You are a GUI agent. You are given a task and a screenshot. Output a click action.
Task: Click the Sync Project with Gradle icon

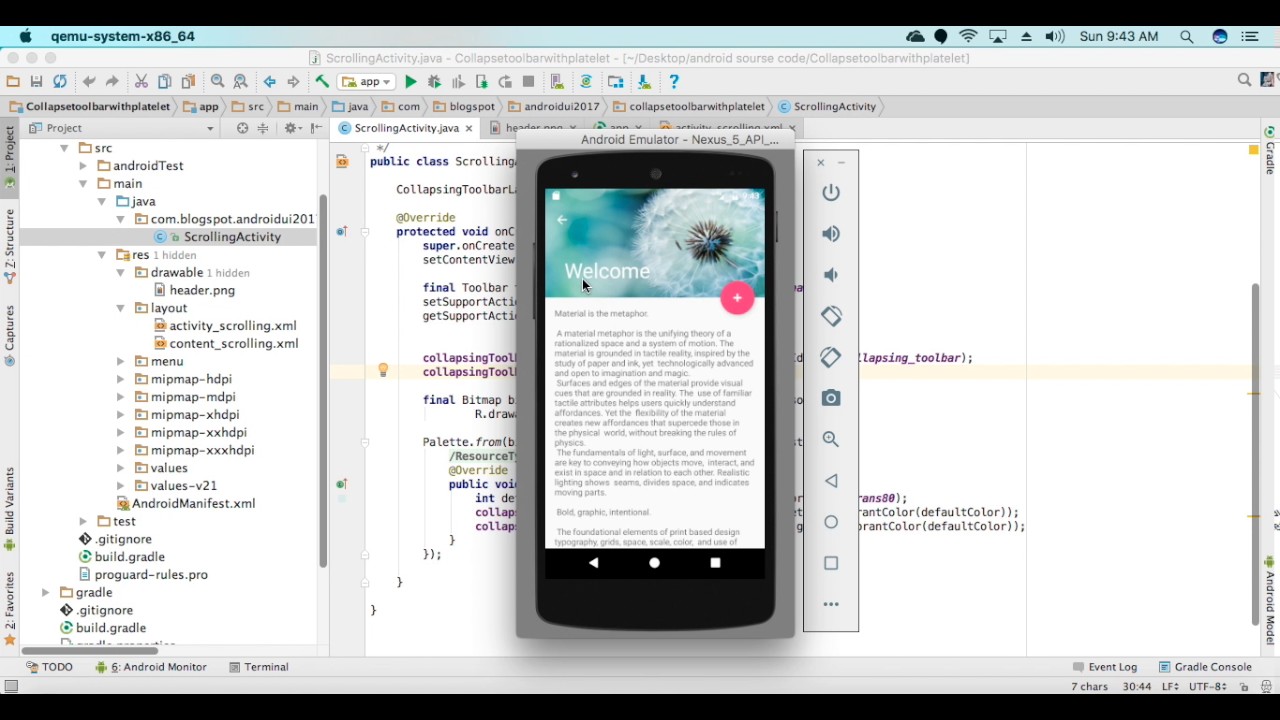coord(586,82)
